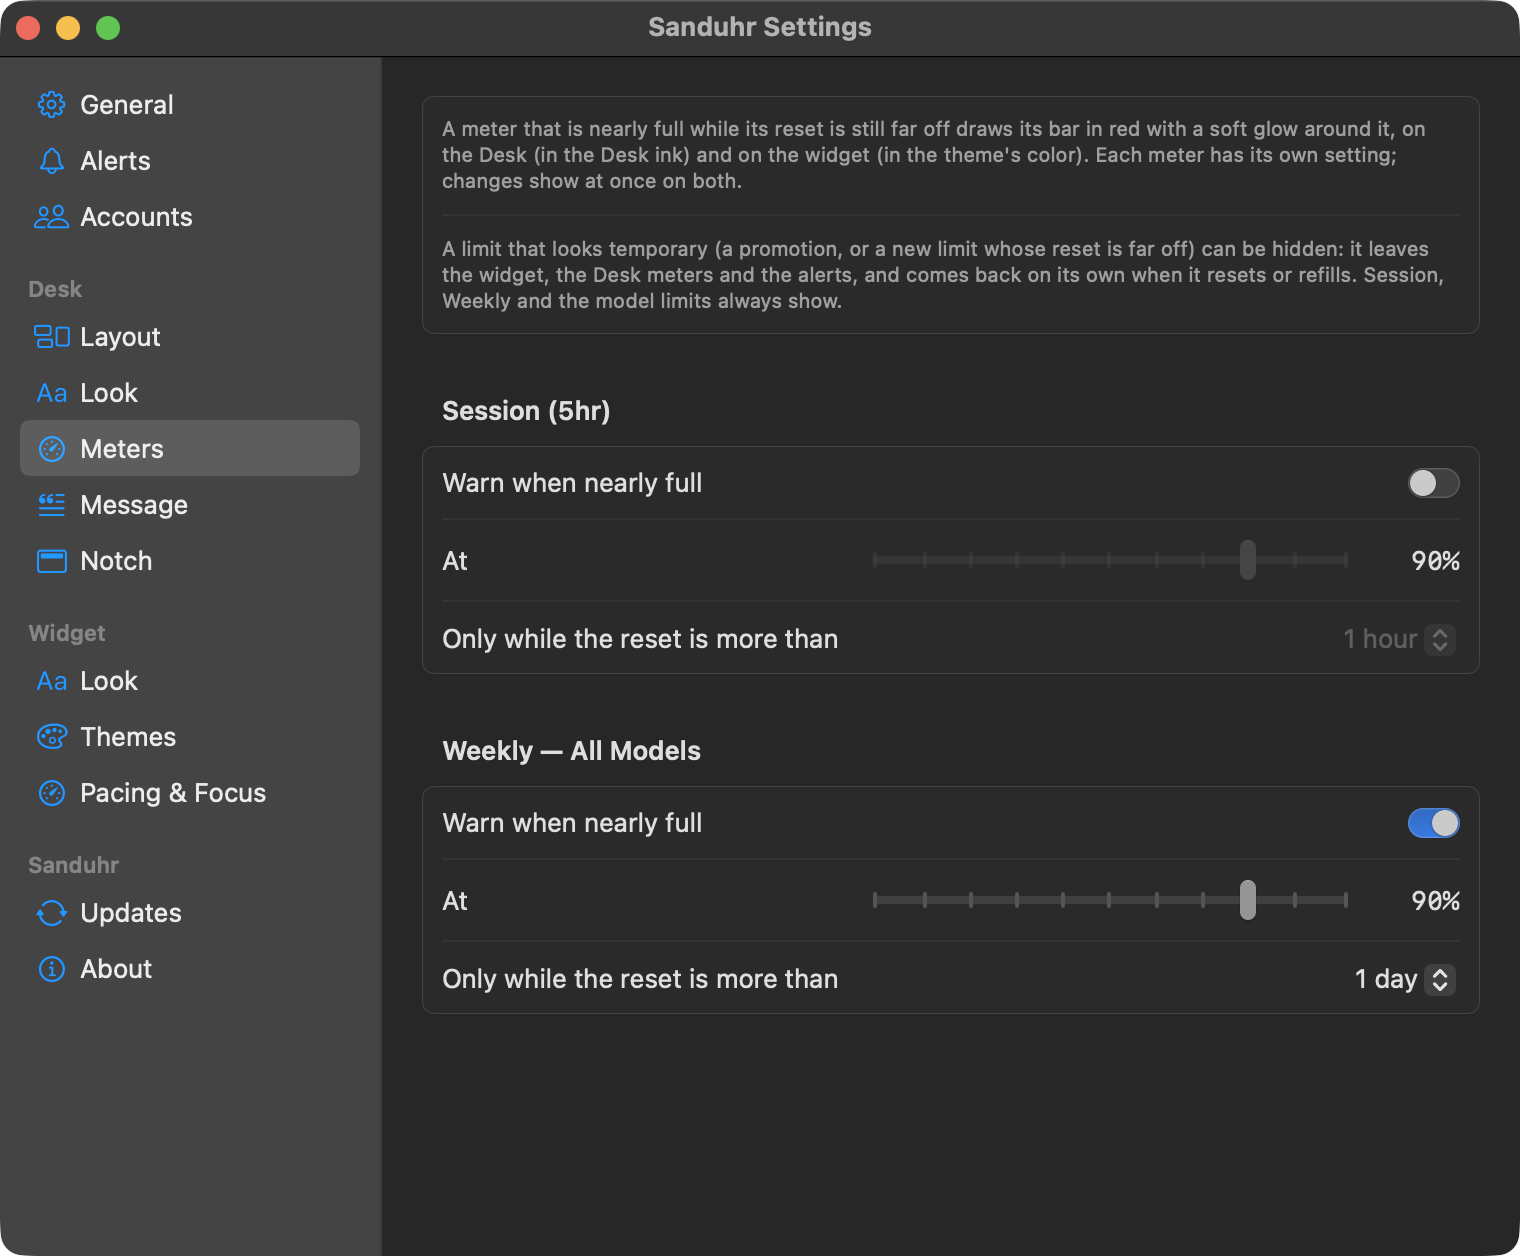The height and width of the screenshot is (1256, 1520).
Task: Open the Themes pane
Action: point(190,737)
